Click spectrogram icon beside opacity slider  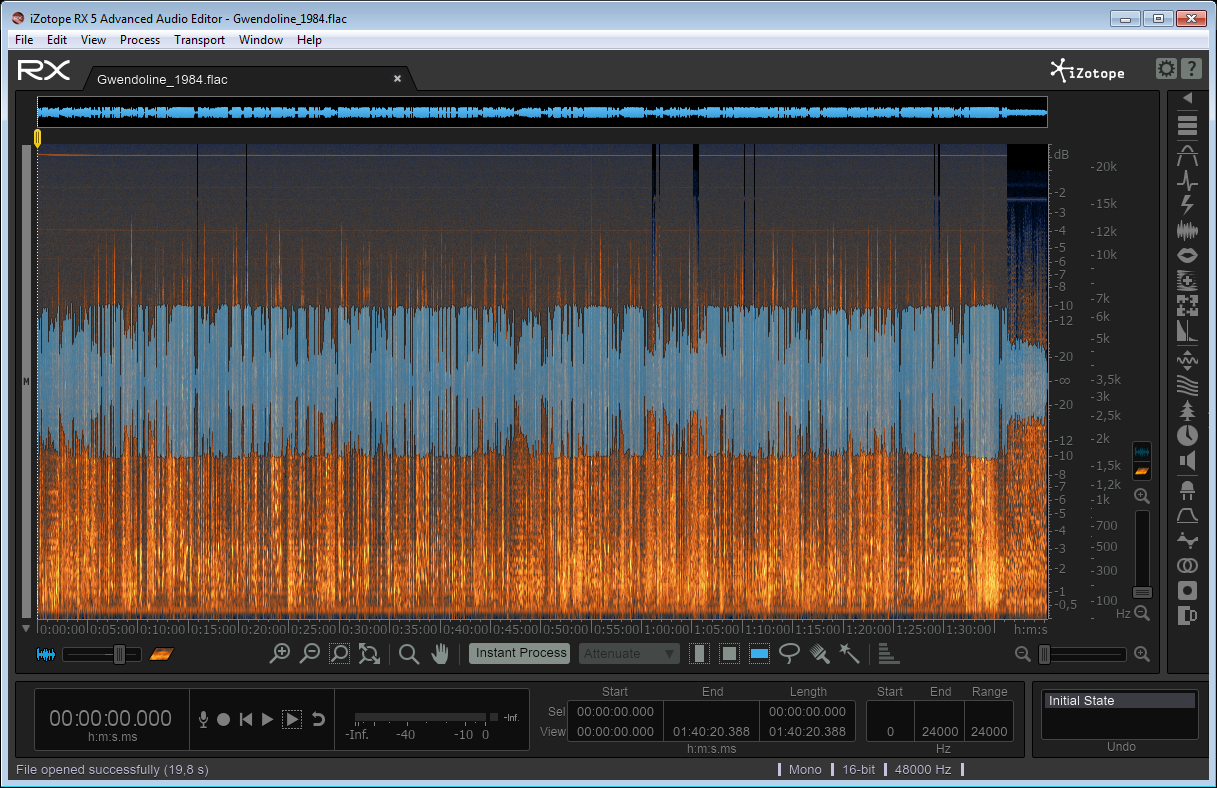click(x=162, y=654)
